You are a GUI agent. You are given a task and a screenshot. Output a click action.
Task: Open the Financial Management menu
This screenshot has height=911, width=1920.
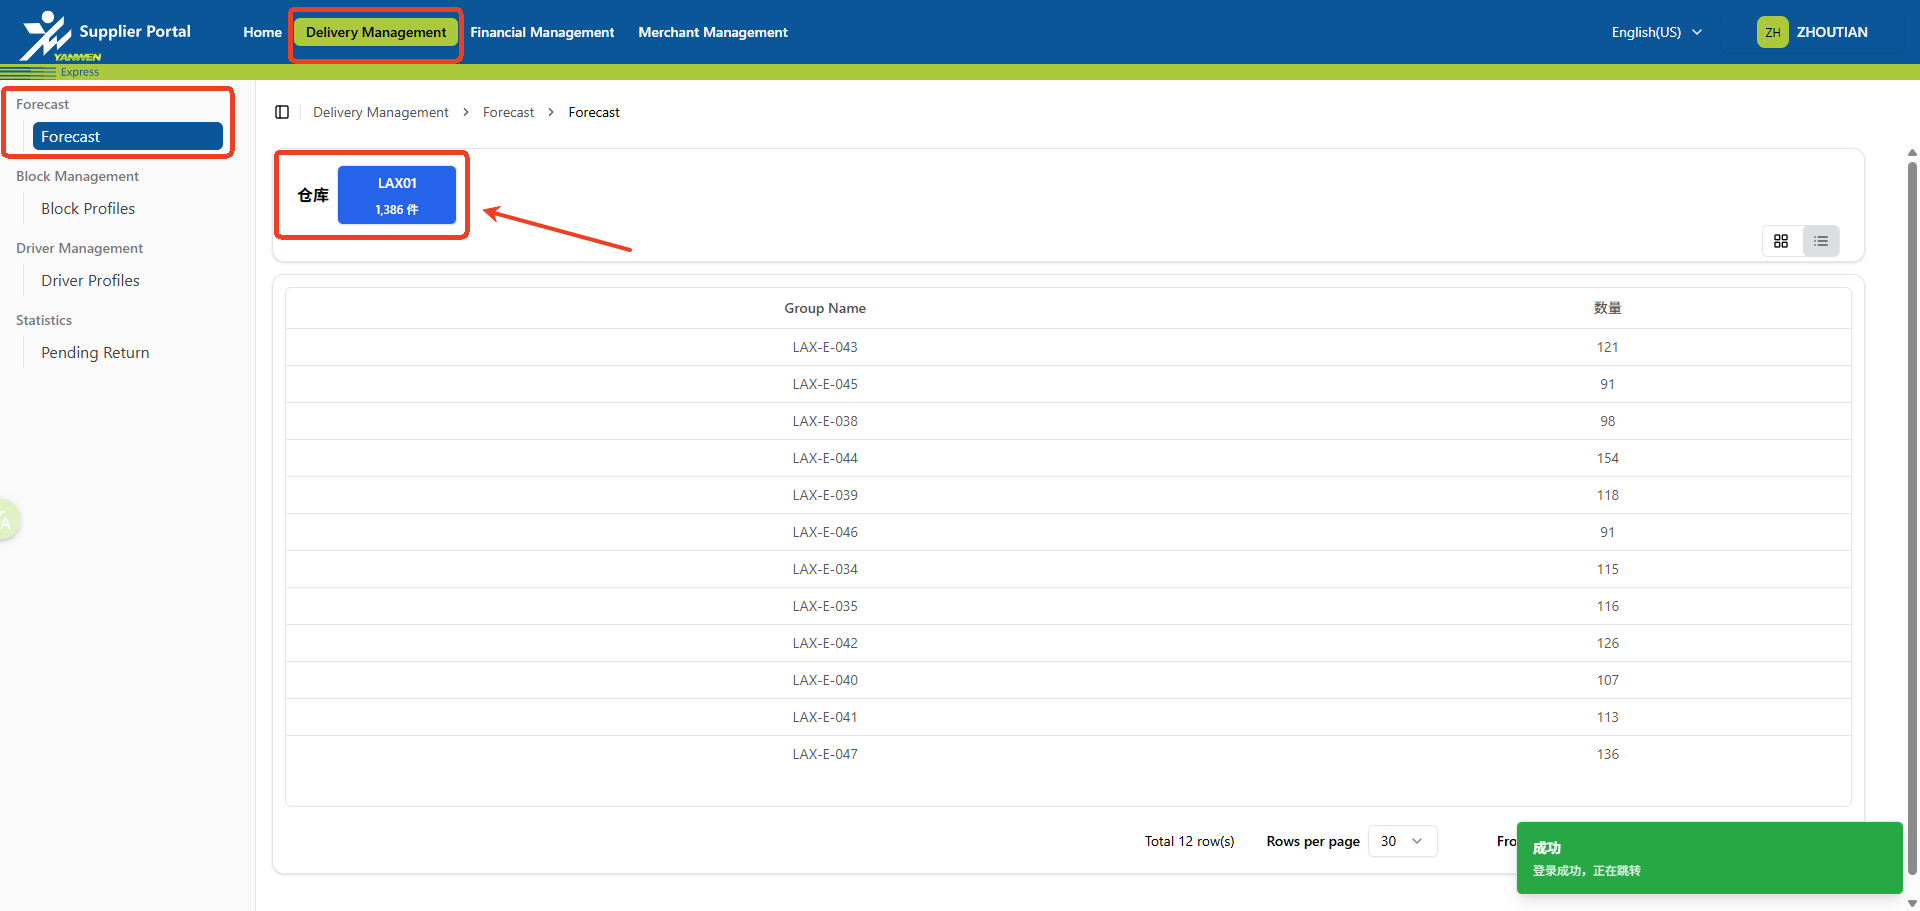click(x=542, y=32)
